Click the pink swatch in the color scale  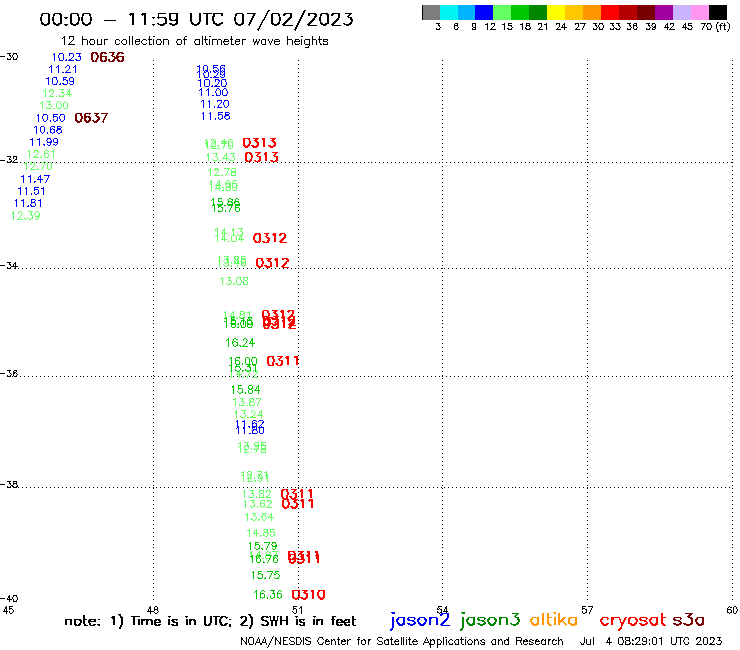pyautogui.click(x=699, y=12)
